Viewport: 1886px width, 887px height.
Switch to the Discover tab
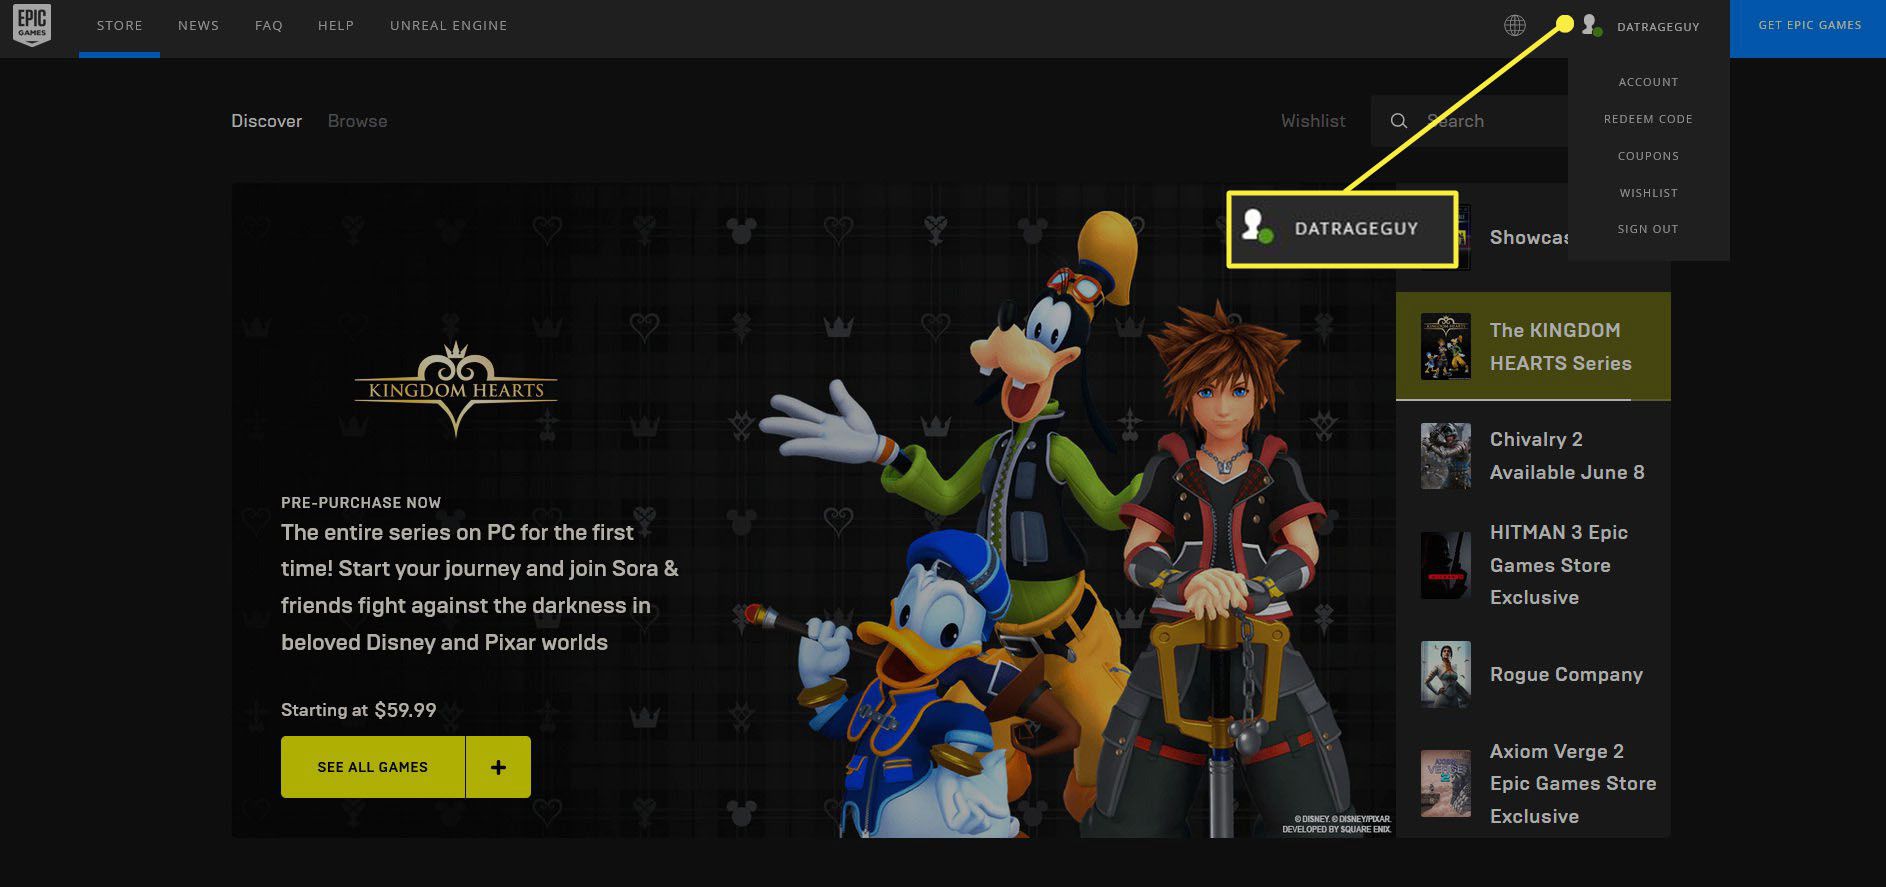[266, 121]
